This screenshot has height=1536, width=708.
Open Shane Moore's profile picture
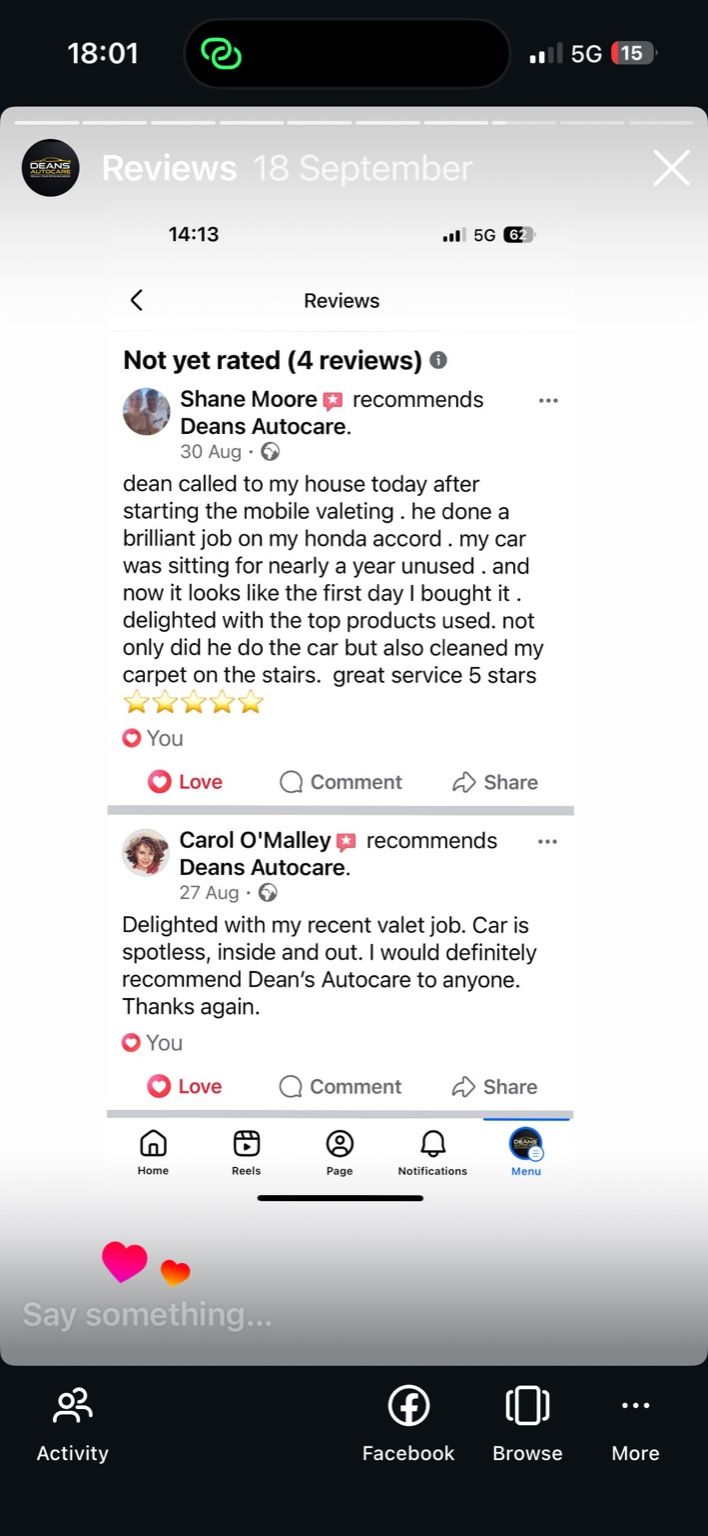(x=146, y=412)
